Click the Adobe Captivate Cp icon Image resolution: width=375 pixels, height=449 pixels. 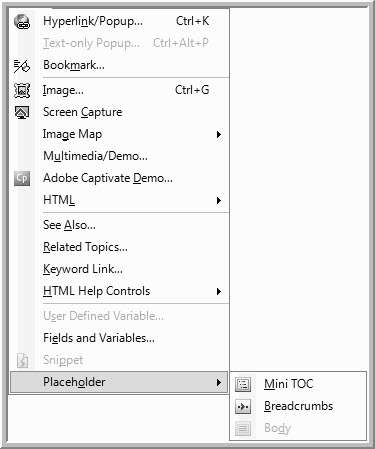pyautogui.click(x=22, y=178)
